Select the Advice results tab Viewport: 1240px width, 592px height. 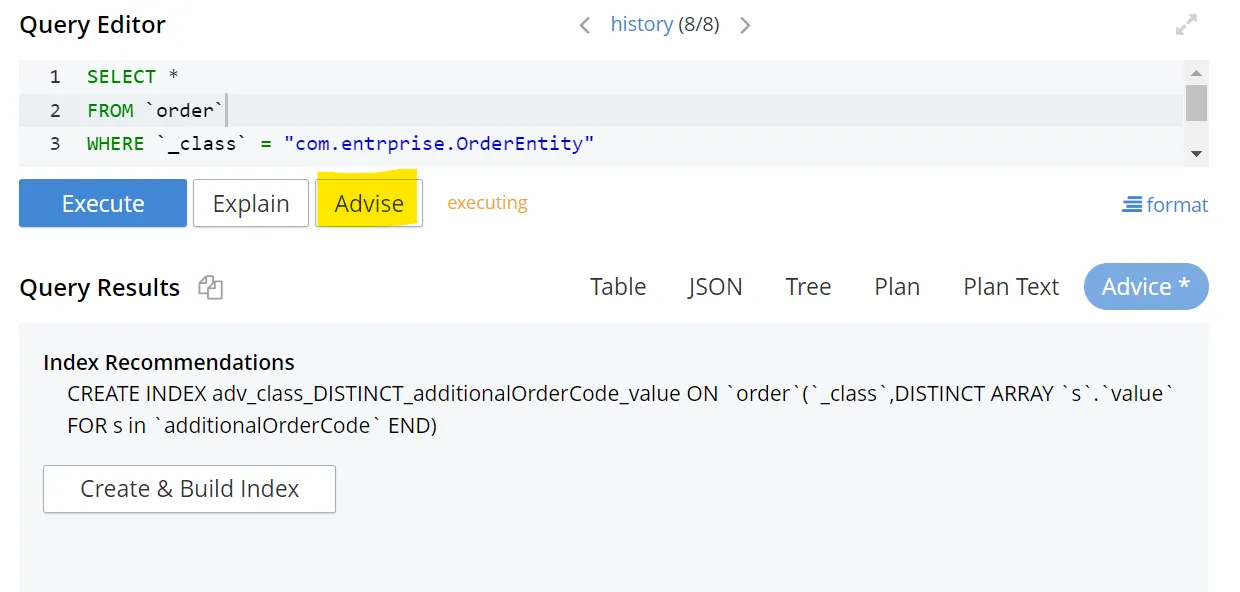1146,287
